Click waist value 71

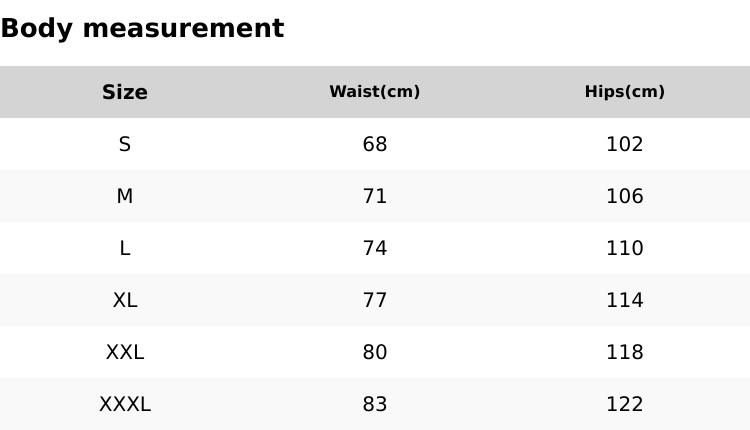coord(375,196)
